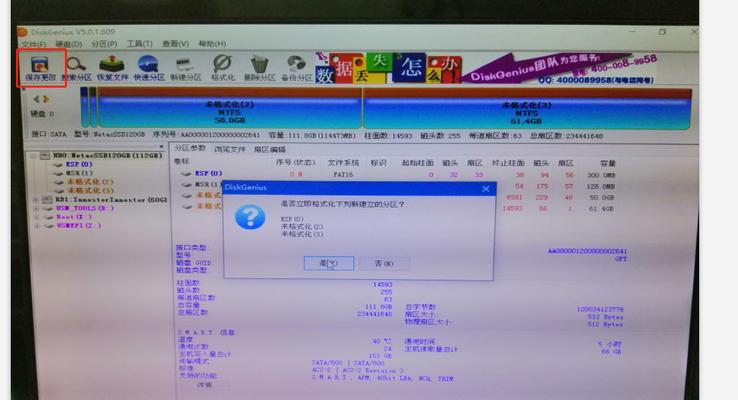Select the RD1 removable disk tree node
738x400 pixels.
(111, 200)
